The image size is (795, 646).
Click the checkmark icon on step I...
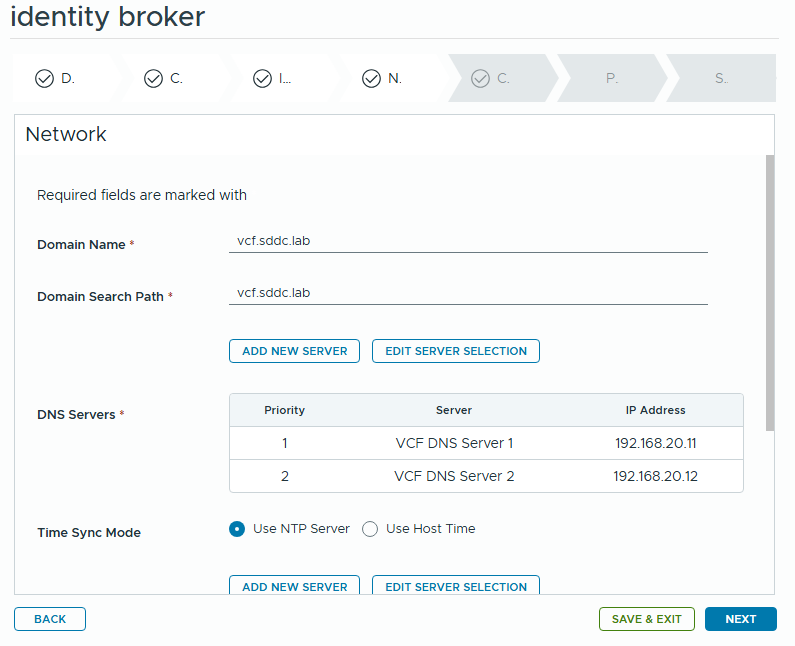tap(262, 78)
